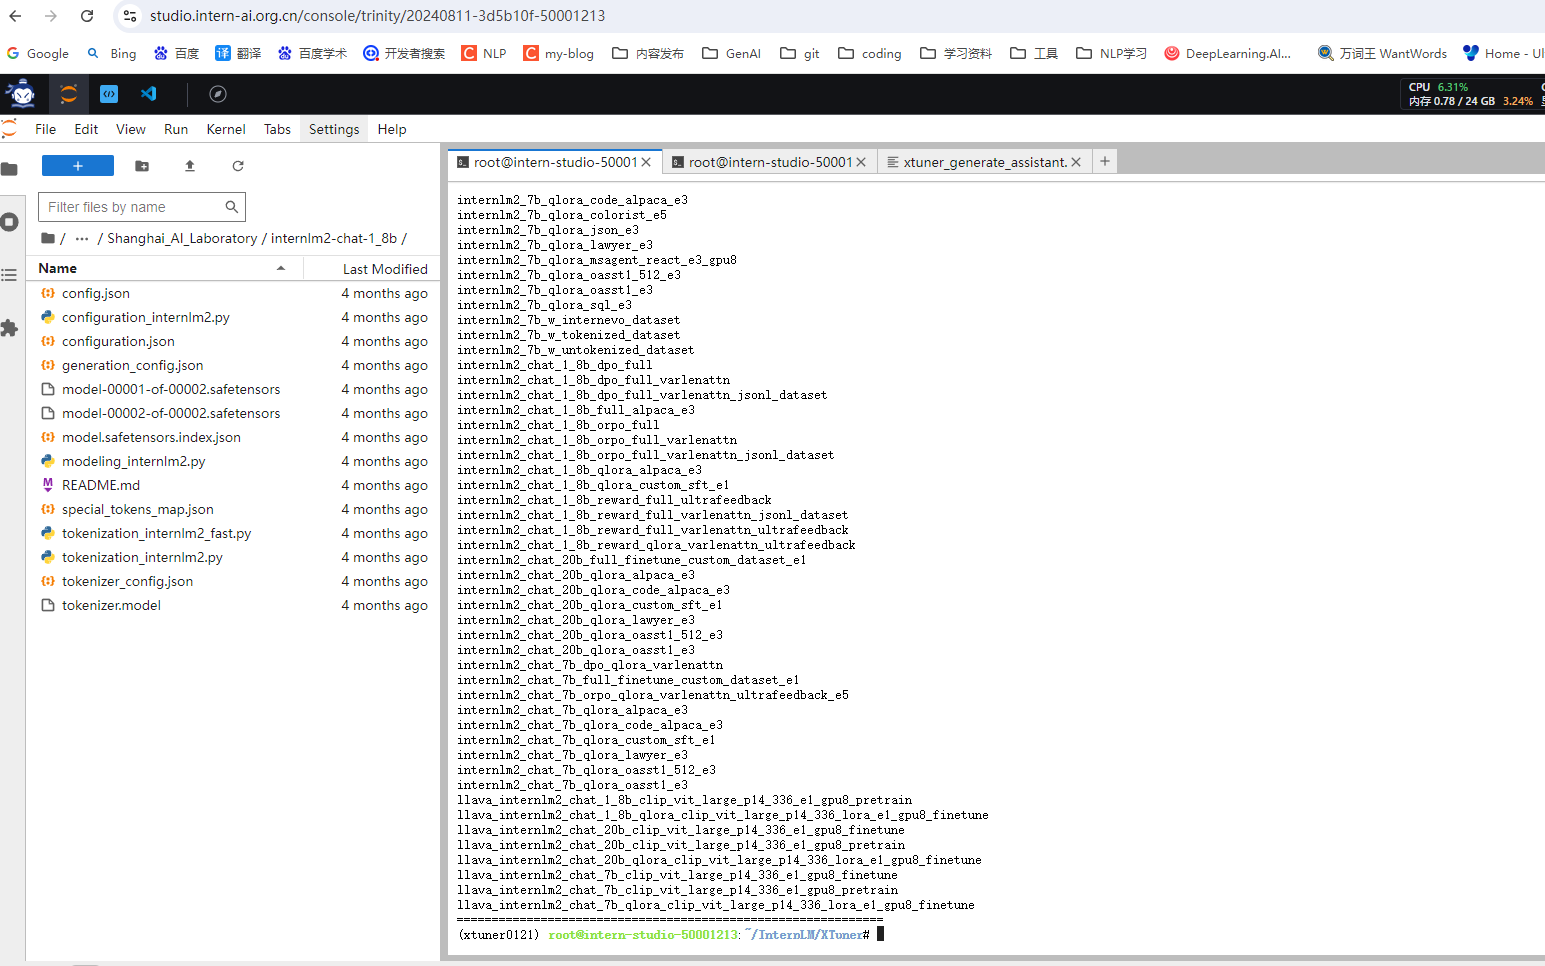Open the my-blog bookmark
Screen dimensions: 1545x966
point(558,53)
